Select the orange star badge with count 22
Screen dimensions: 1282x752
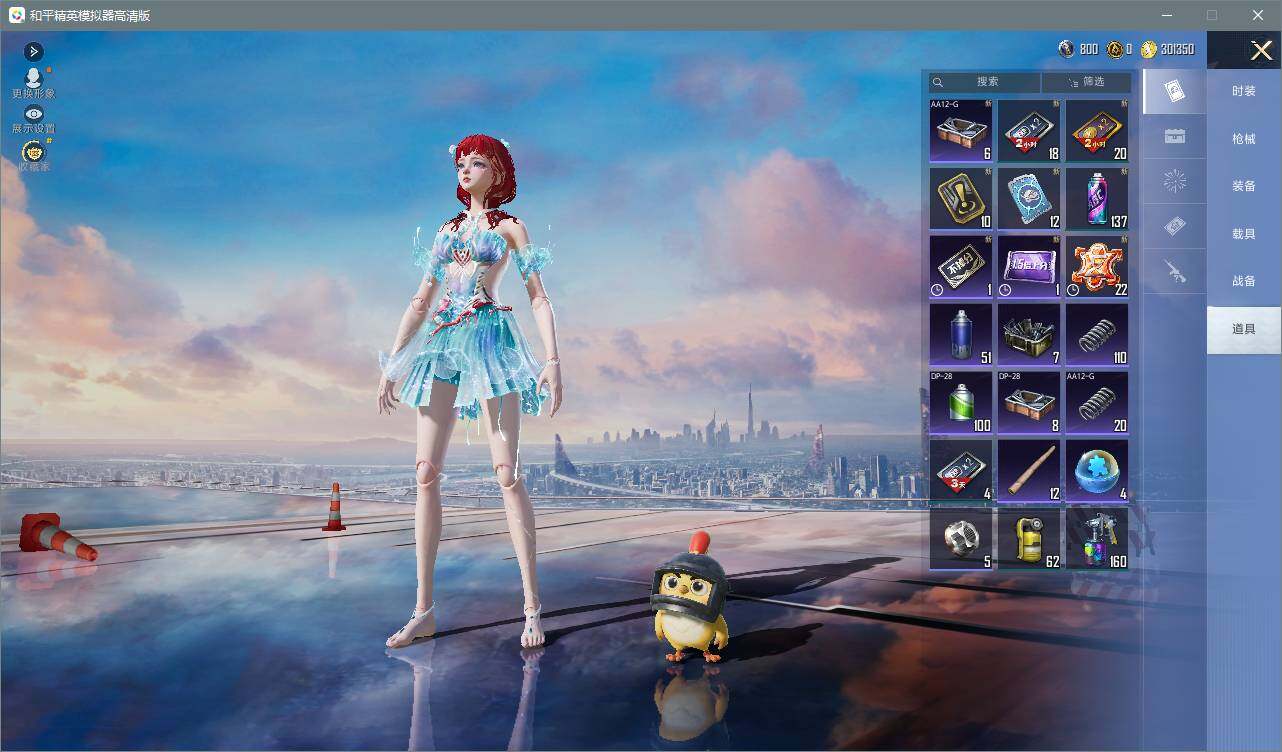point(1097,266)
